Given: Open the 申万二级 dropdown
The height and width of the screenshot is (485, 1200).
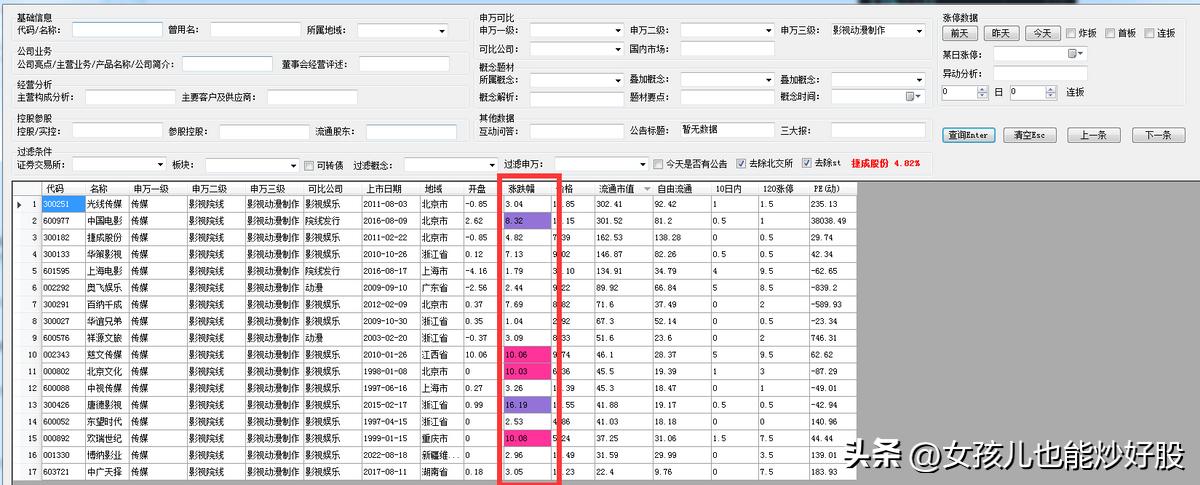Looking at the screenshot, I should pyautogui.click(x=767, y=31).
